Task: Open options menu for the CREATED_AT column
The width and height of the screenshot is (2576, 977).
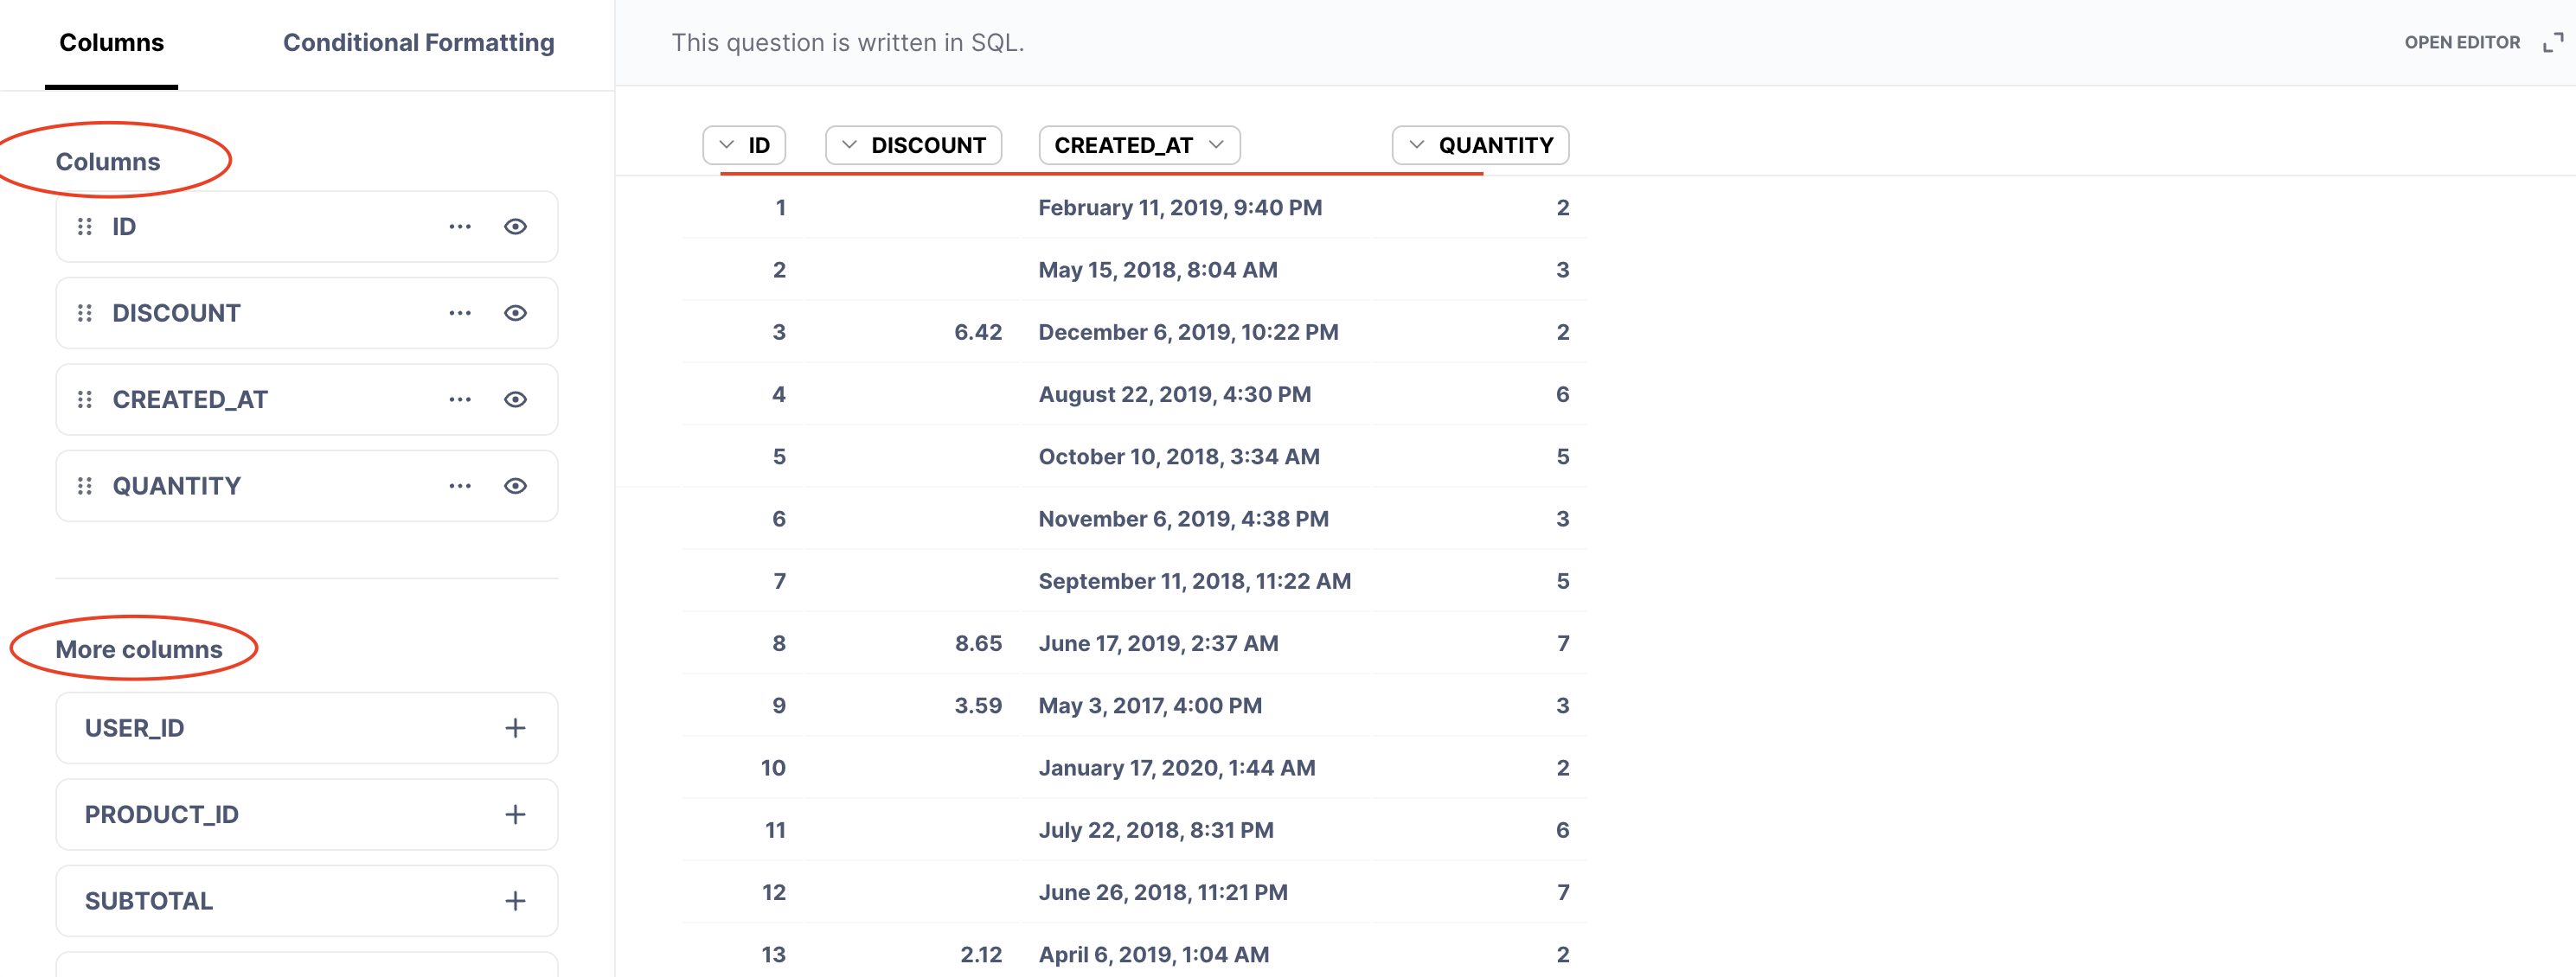Action: 459,399
